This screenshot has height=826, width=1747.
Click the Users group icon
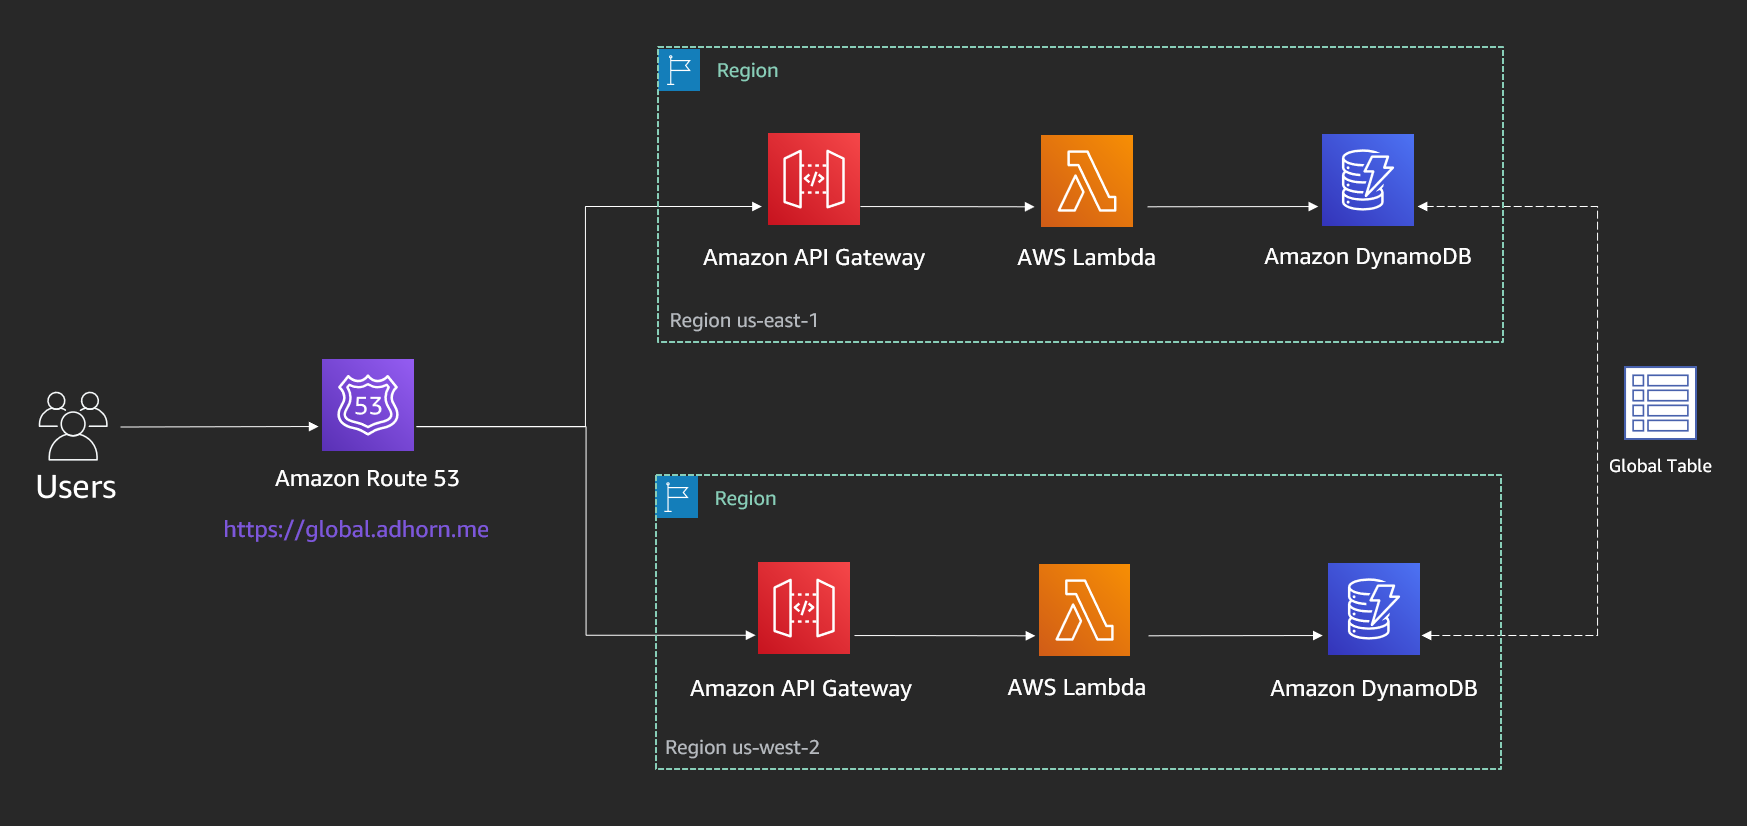pos(73,426)
